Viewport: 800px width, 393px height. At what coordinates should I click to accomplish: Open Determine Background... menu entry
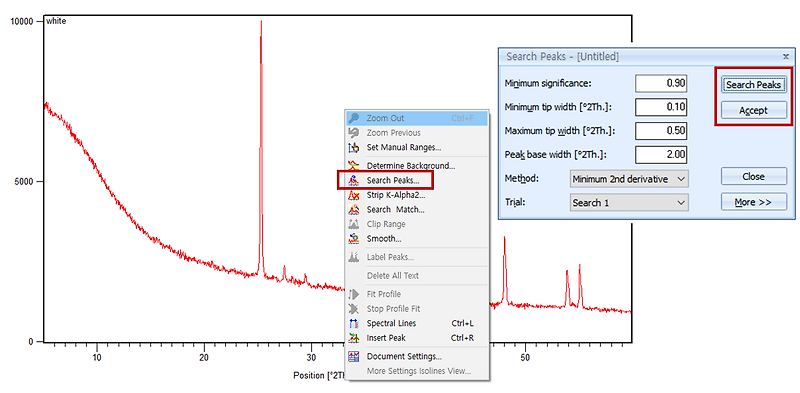coord(417,165)
